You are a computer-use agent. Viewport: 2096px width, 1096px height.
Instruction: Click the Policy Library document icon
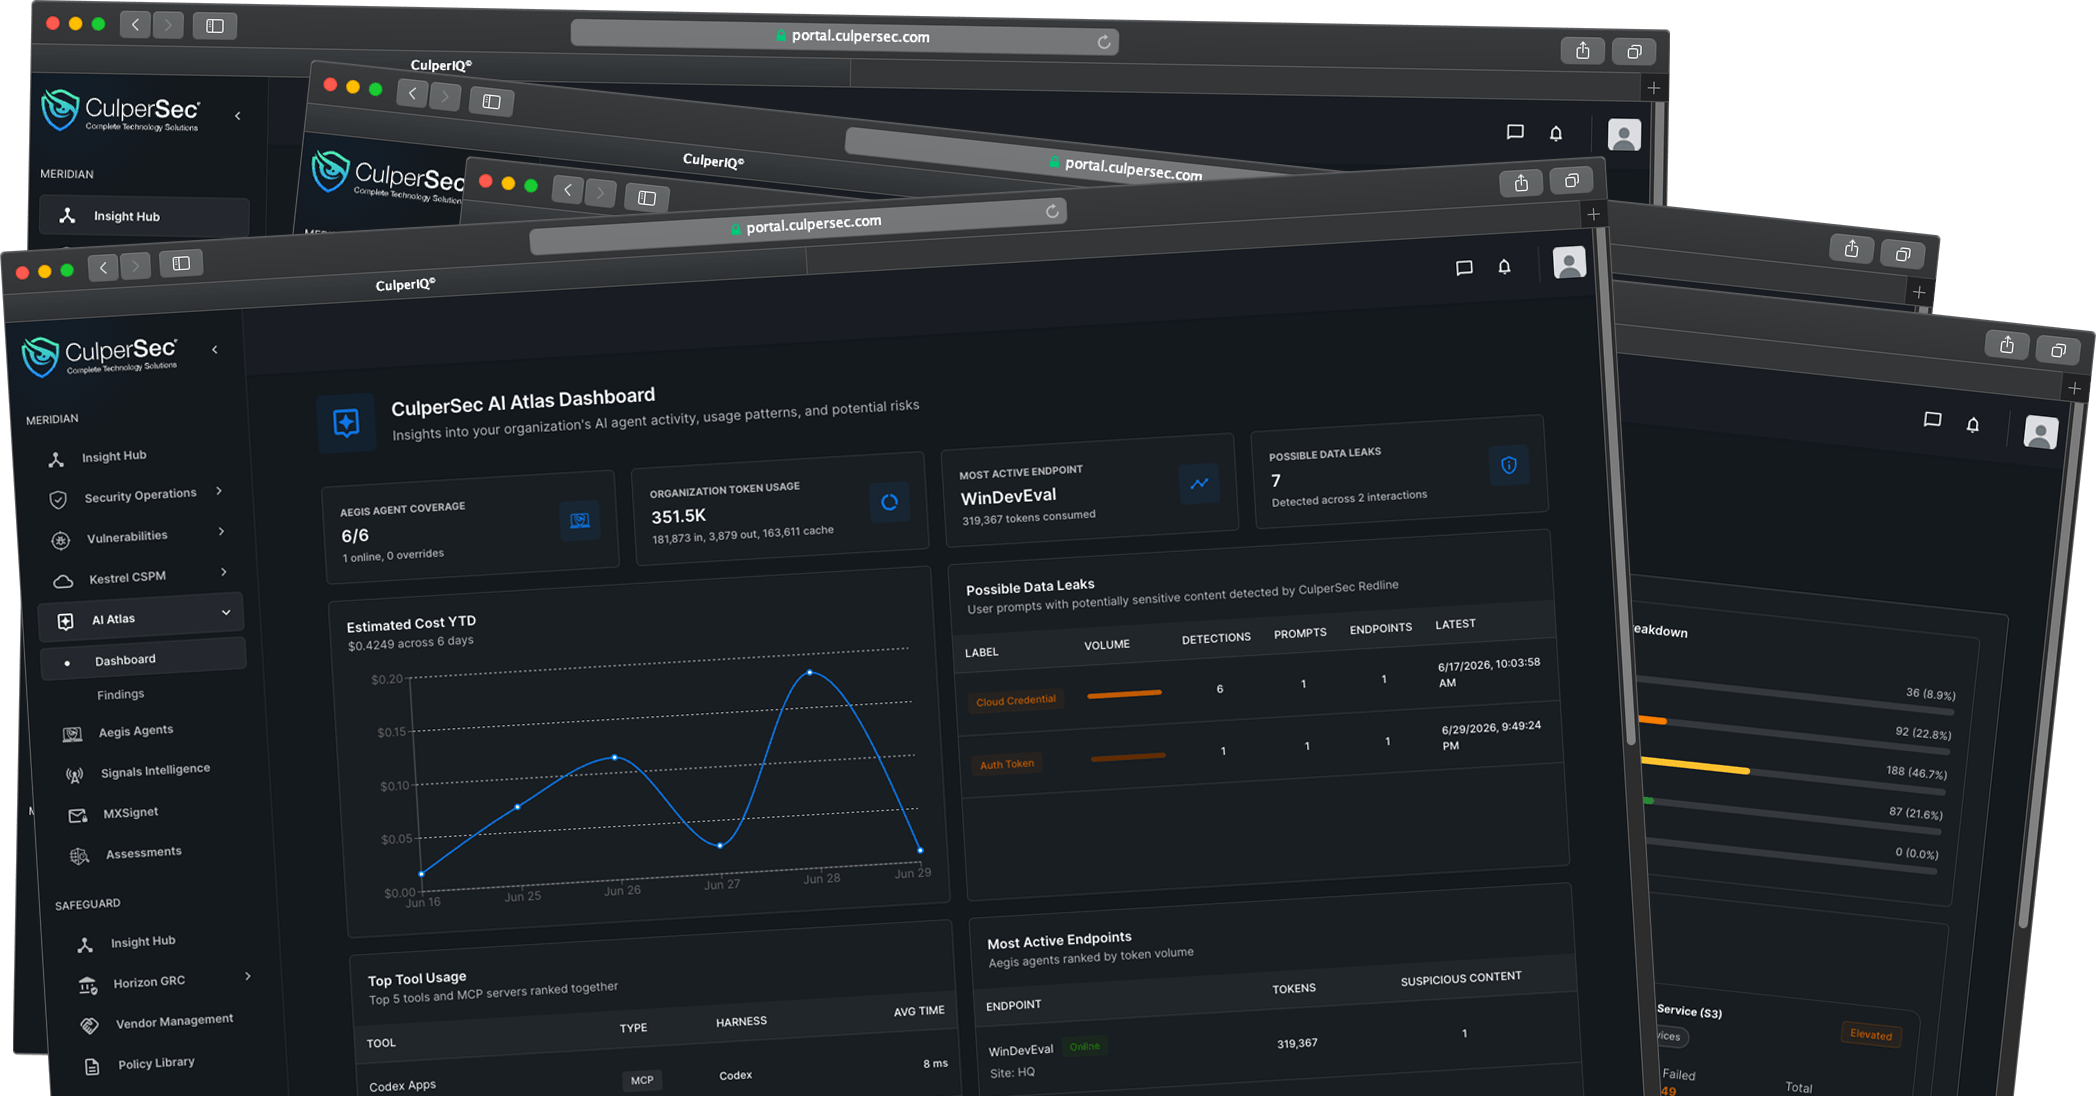tap(92, 1067)
